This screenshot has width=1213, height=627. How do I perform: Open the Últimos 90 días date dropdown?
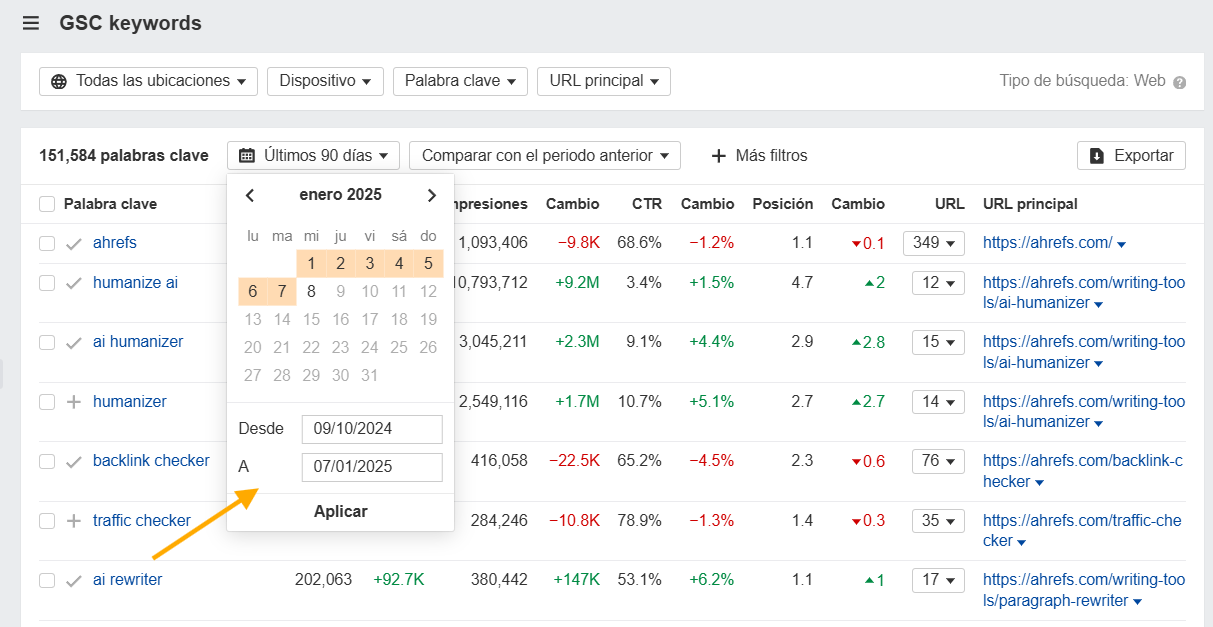tap(313, 156)
